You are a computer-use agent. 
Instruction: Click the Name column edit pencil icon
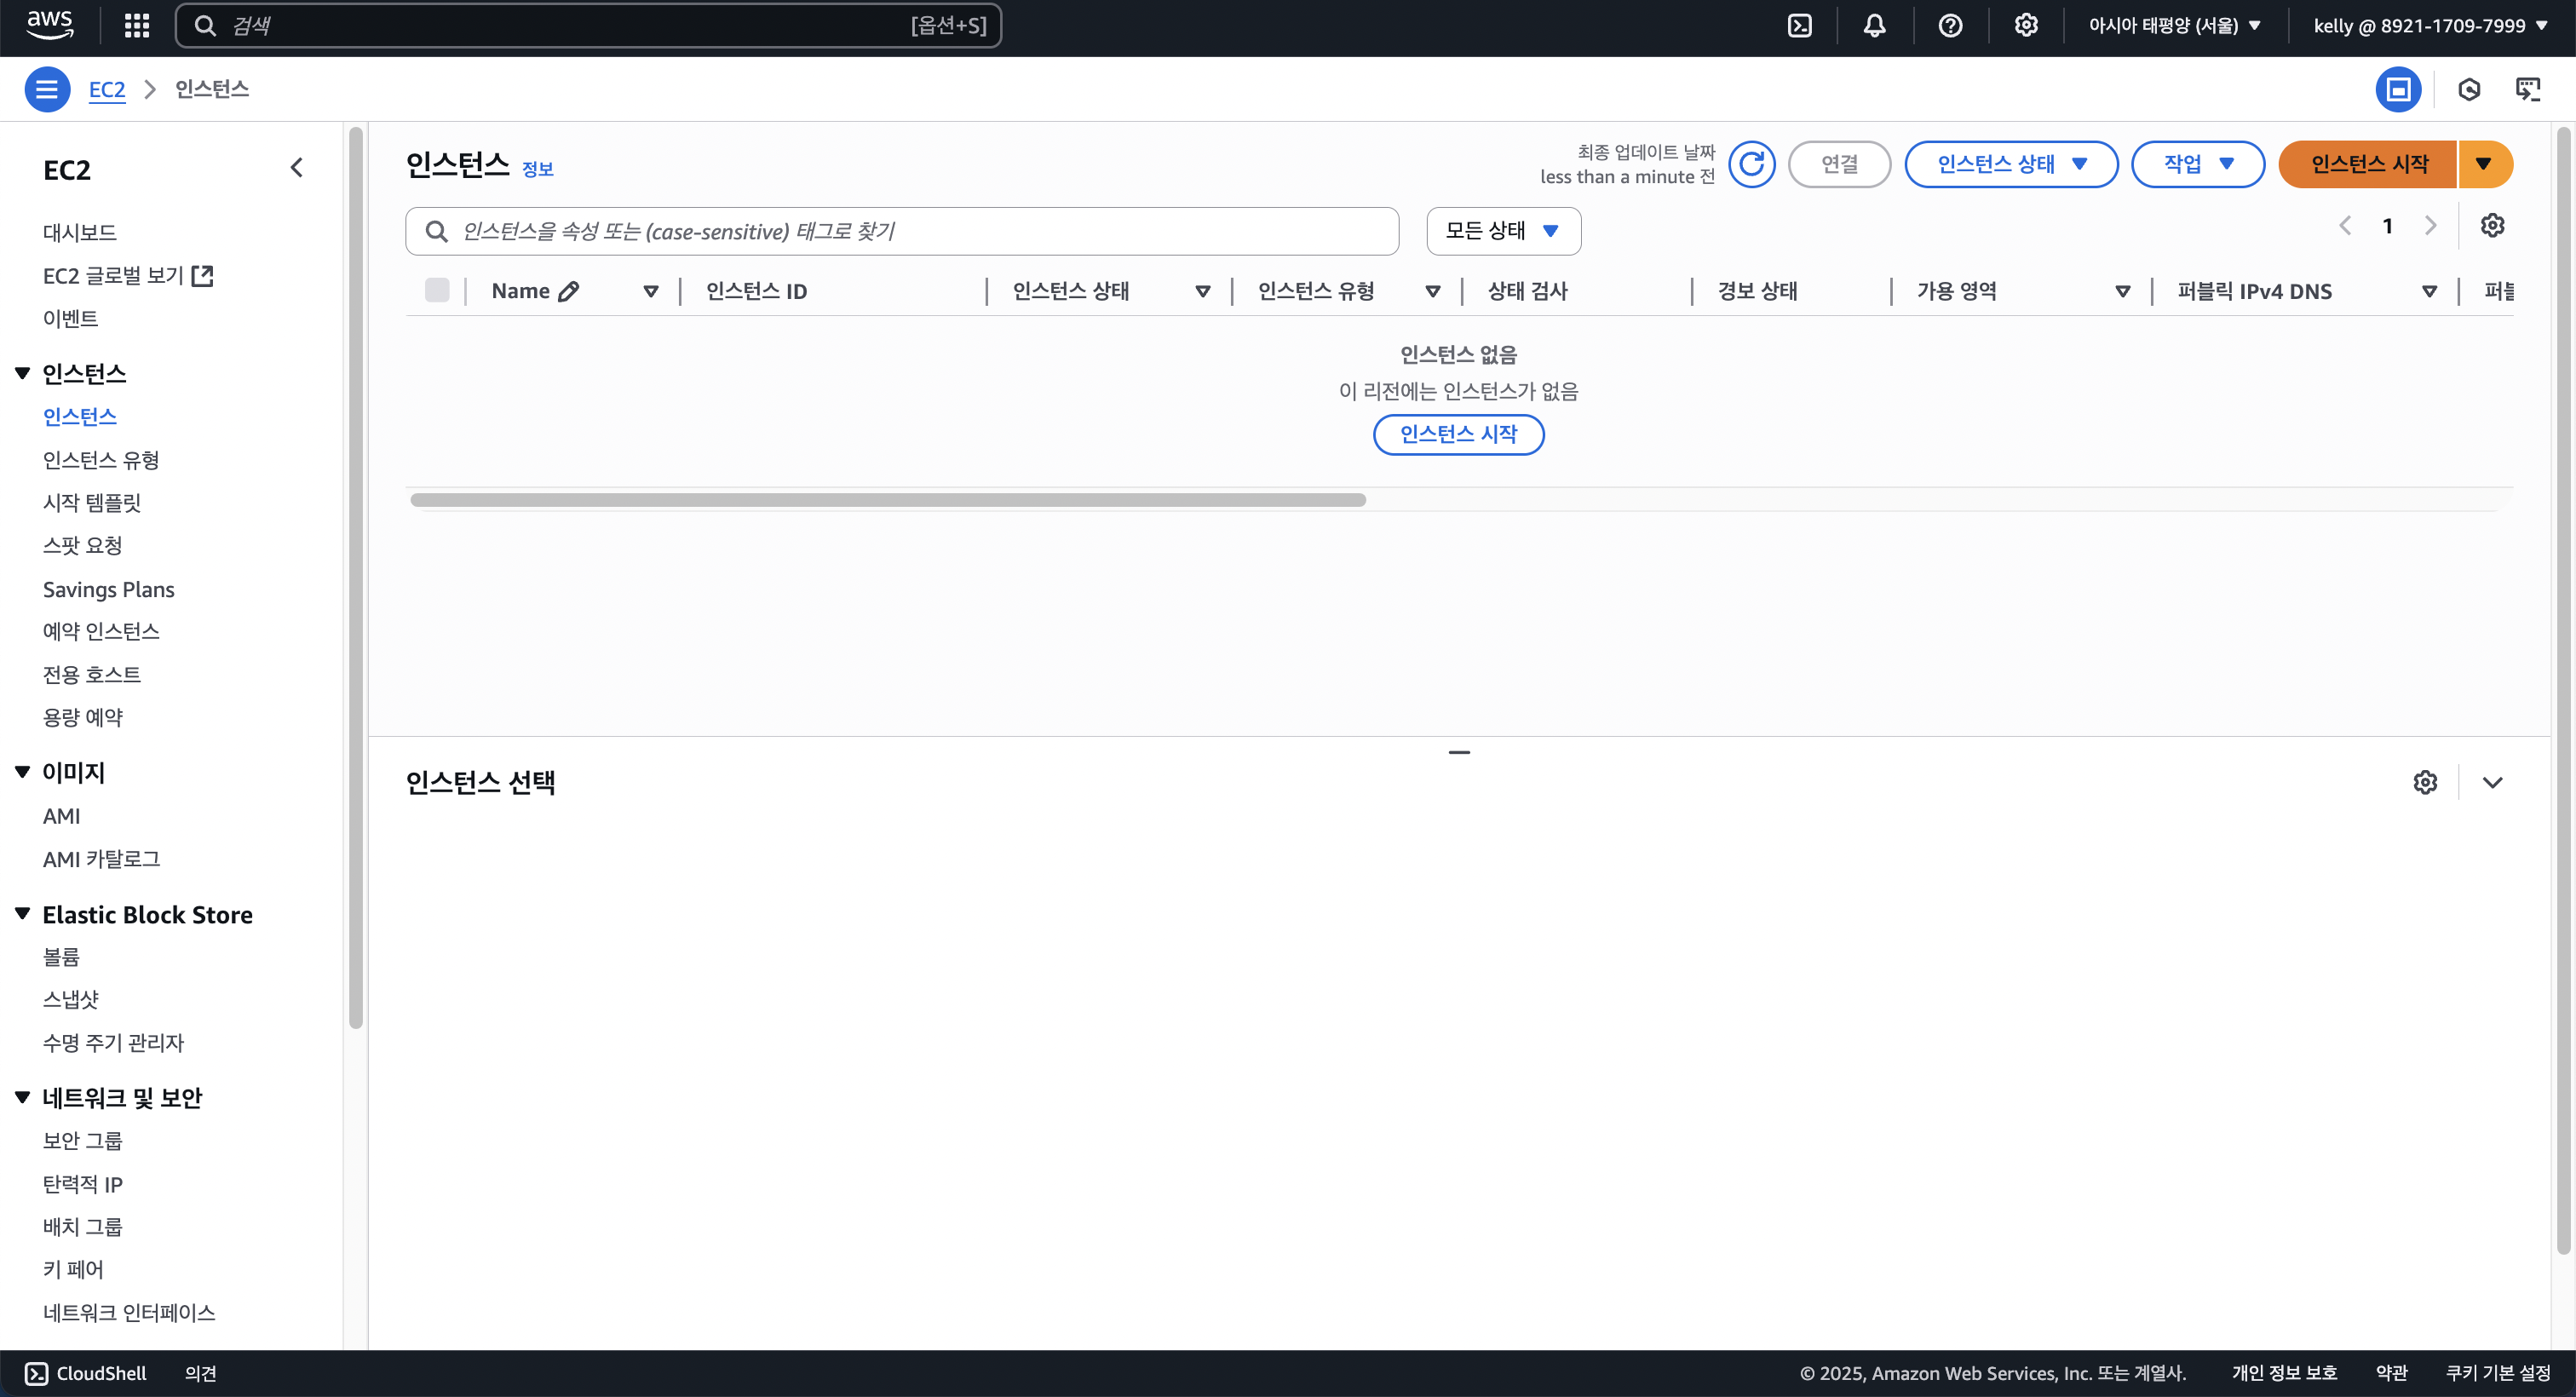click(569, 292)
